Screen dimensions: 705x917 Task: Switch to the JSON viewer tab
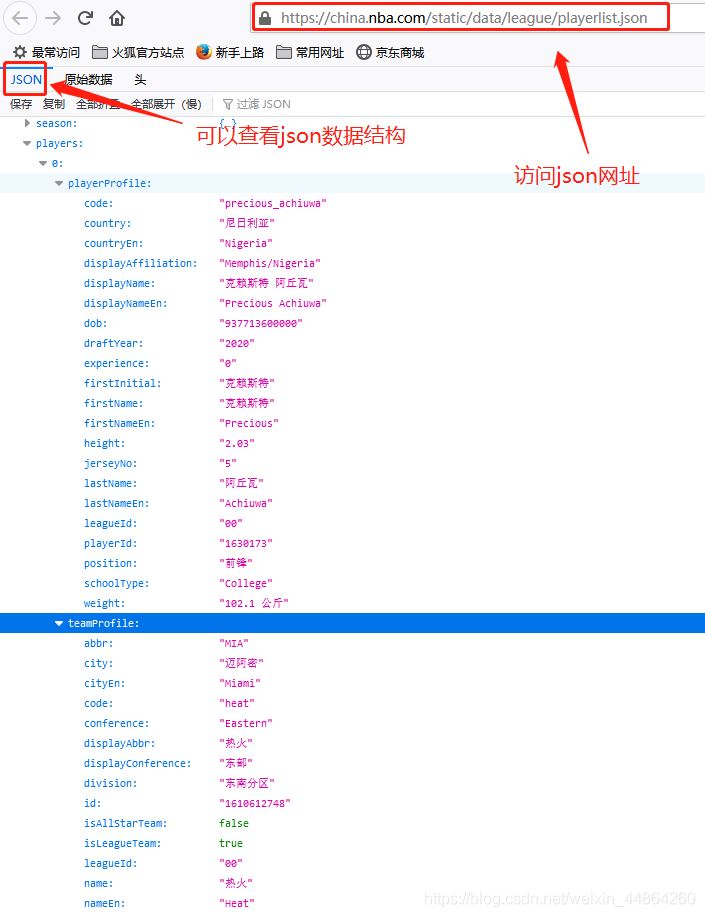(26, 80)
